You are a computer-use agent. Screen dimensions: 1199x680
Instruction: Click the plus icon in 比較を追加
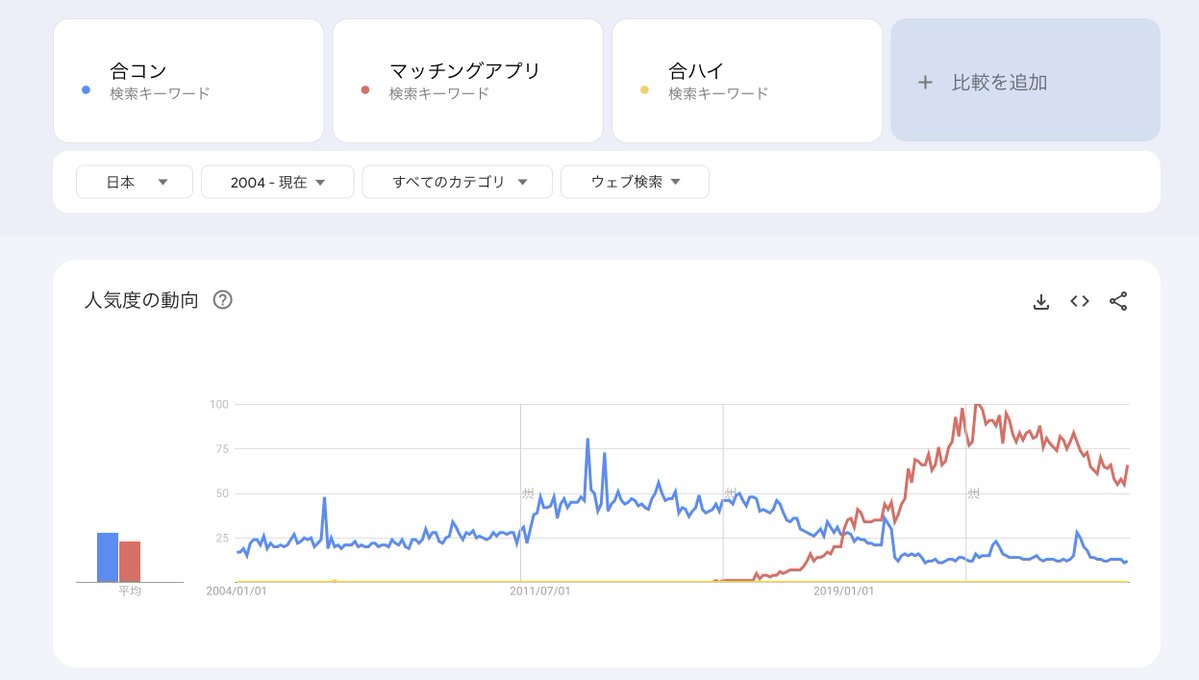[925, 82]
